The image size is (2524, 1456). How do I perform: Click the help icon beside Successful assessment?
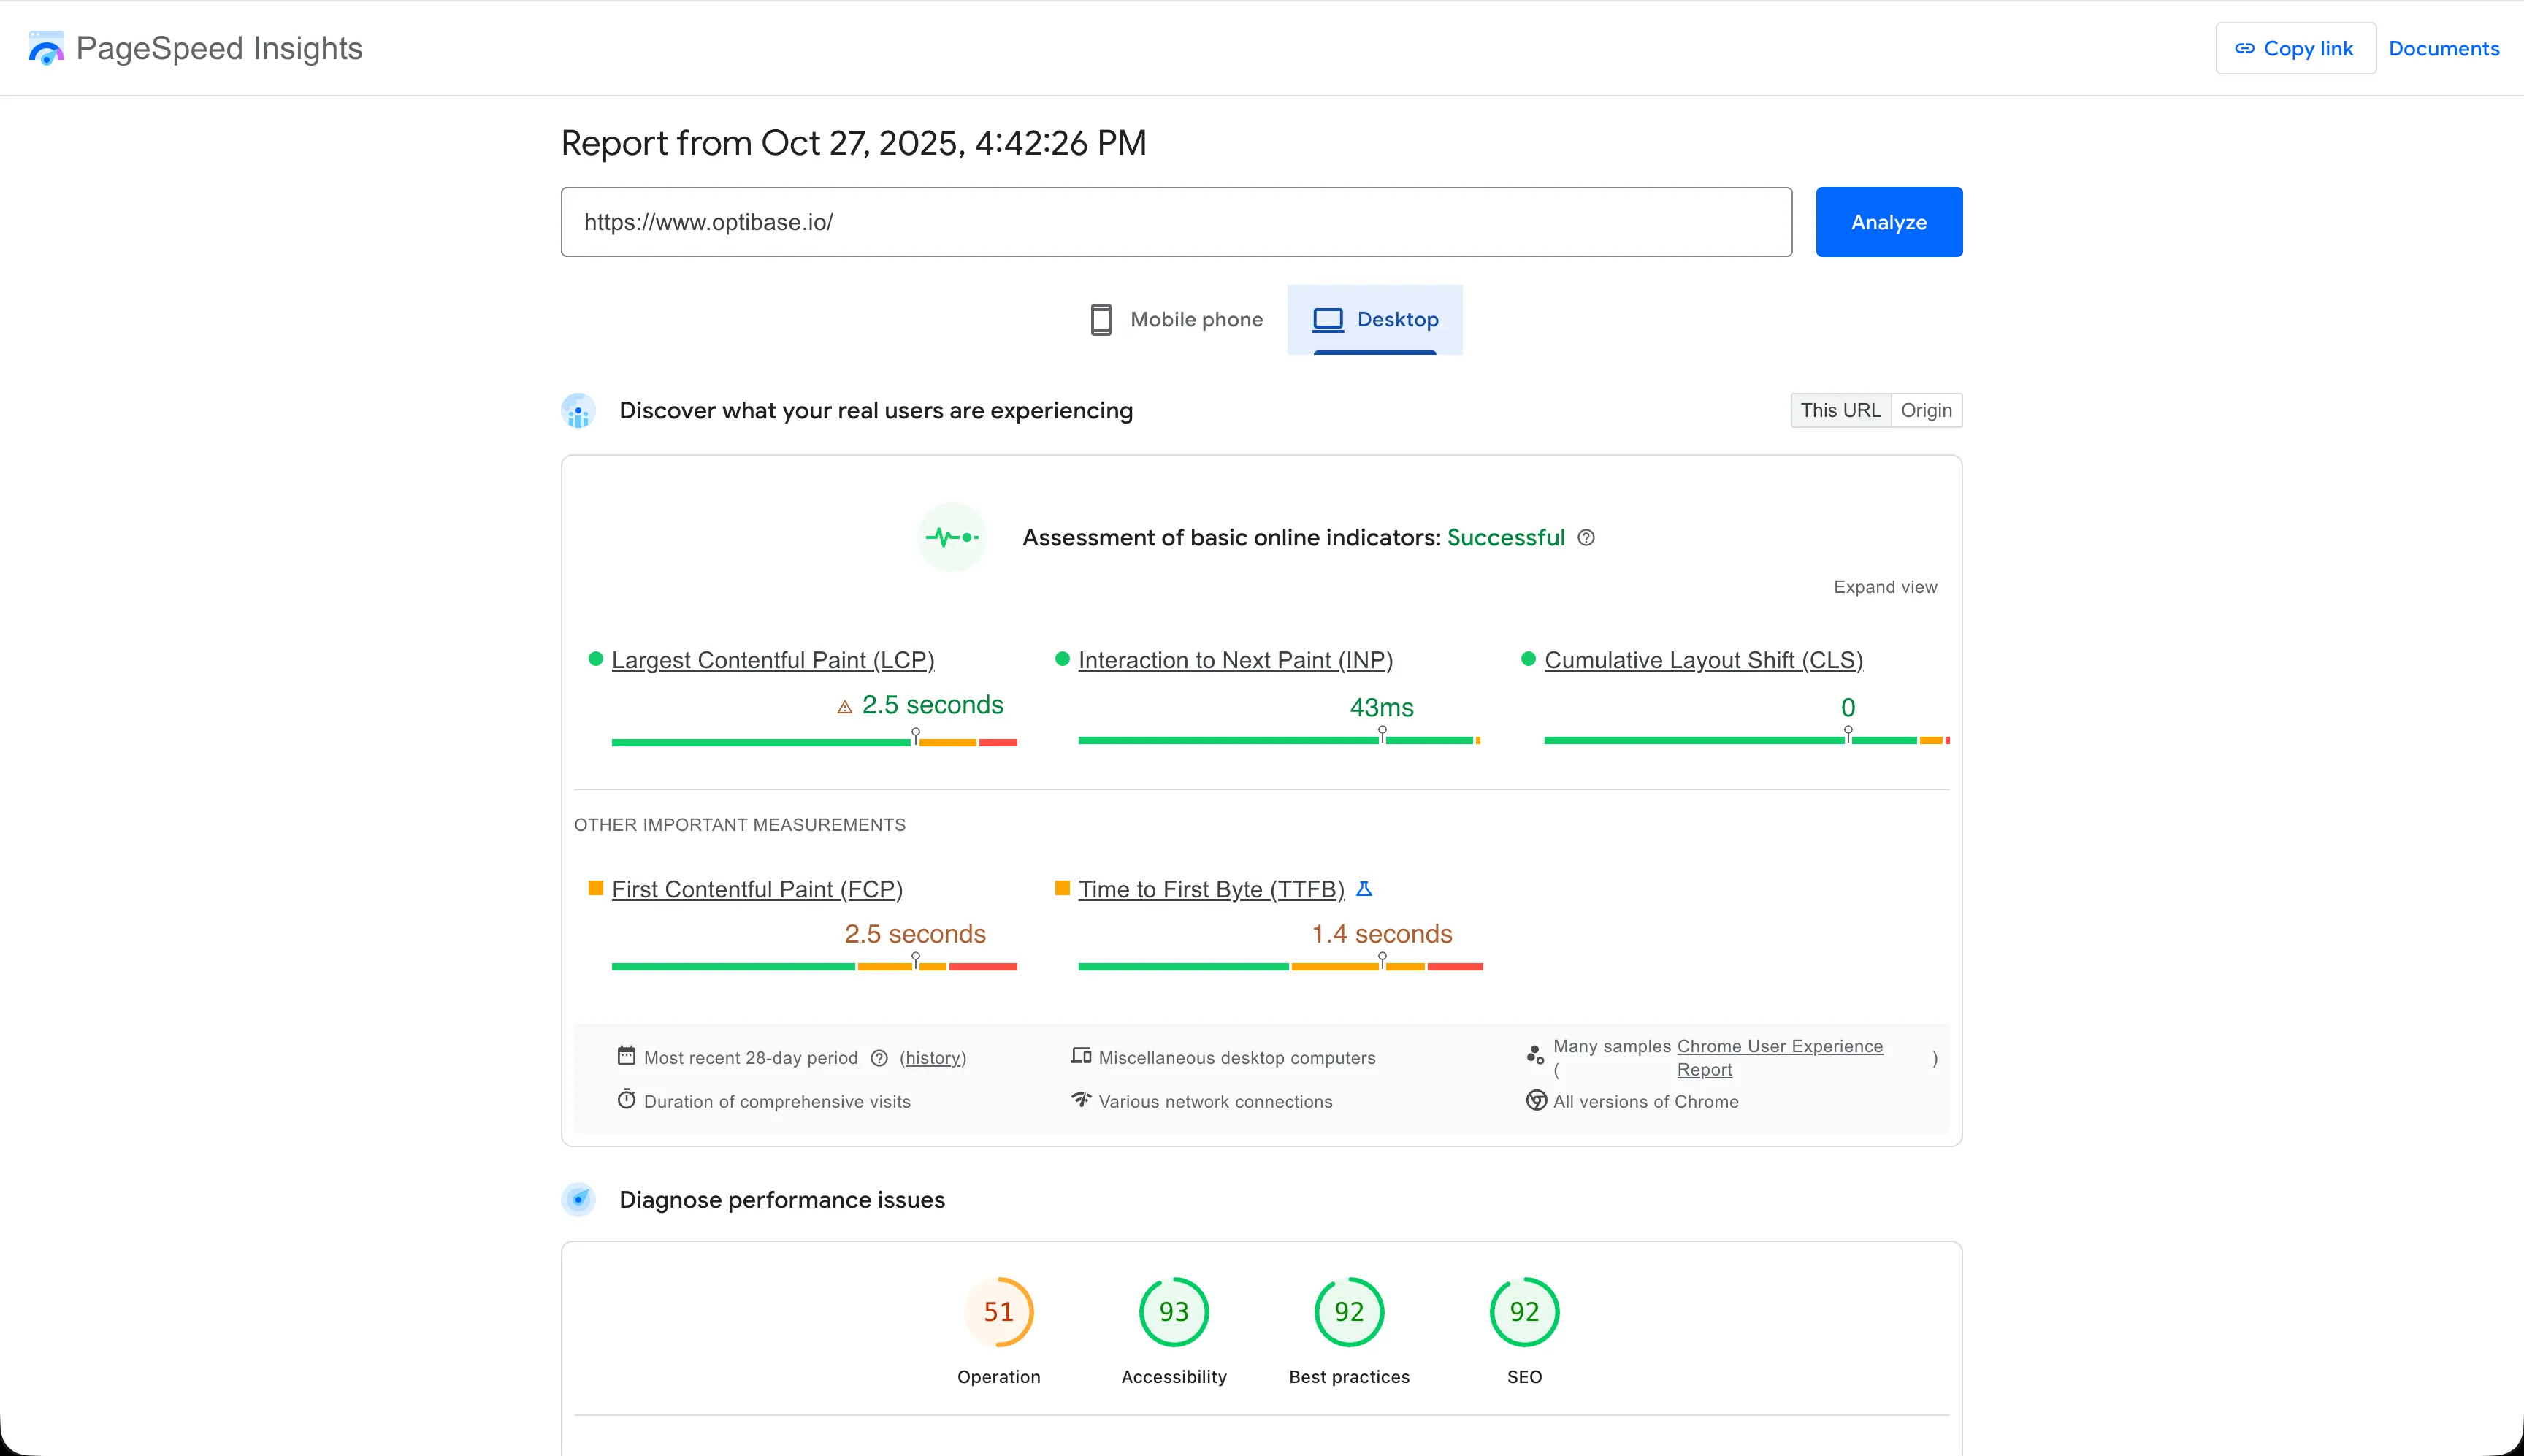tap(1586, 538)
